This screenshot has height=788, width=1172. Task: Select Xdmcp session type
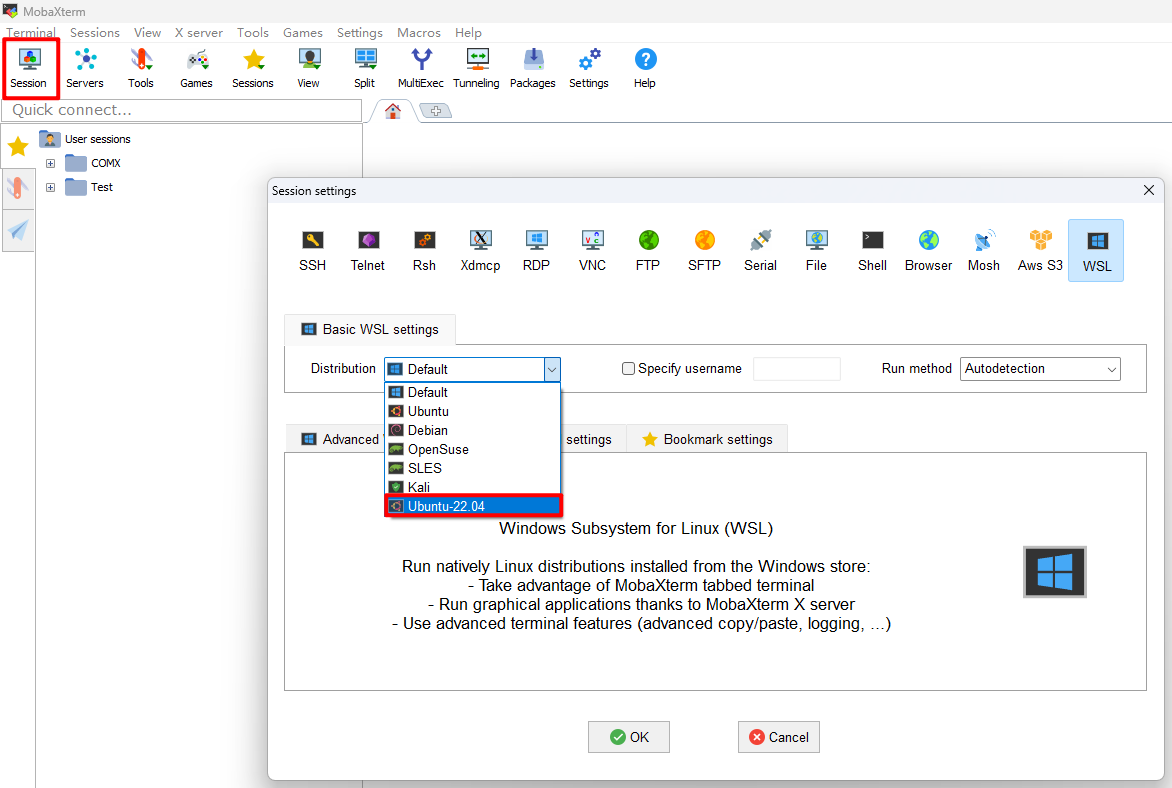(480, 250)
